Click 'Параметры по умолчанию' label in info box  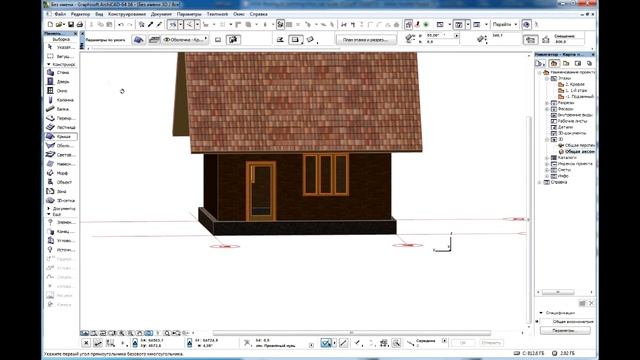[x=105, y=40]
